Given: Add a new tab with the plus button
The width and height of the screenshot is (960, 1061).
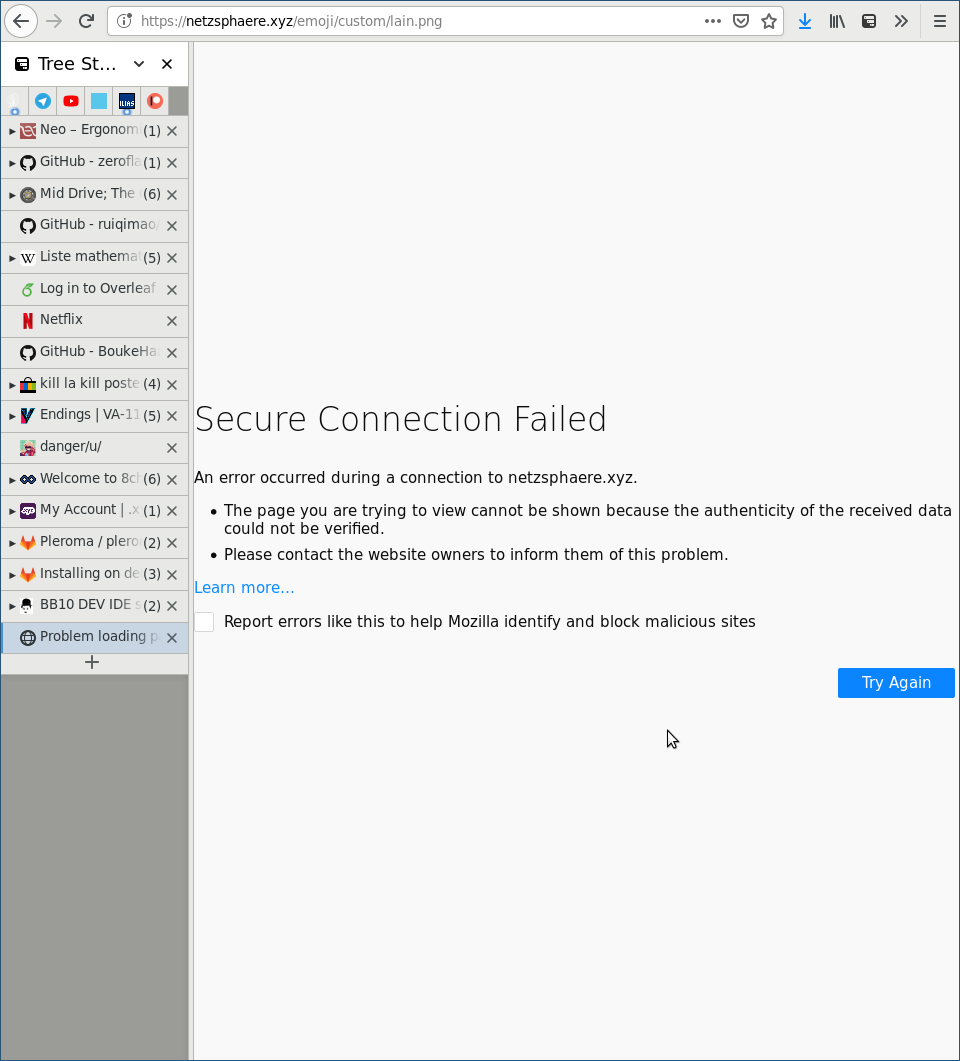Looking at the screenshot, I should click(x=92, y=662).
